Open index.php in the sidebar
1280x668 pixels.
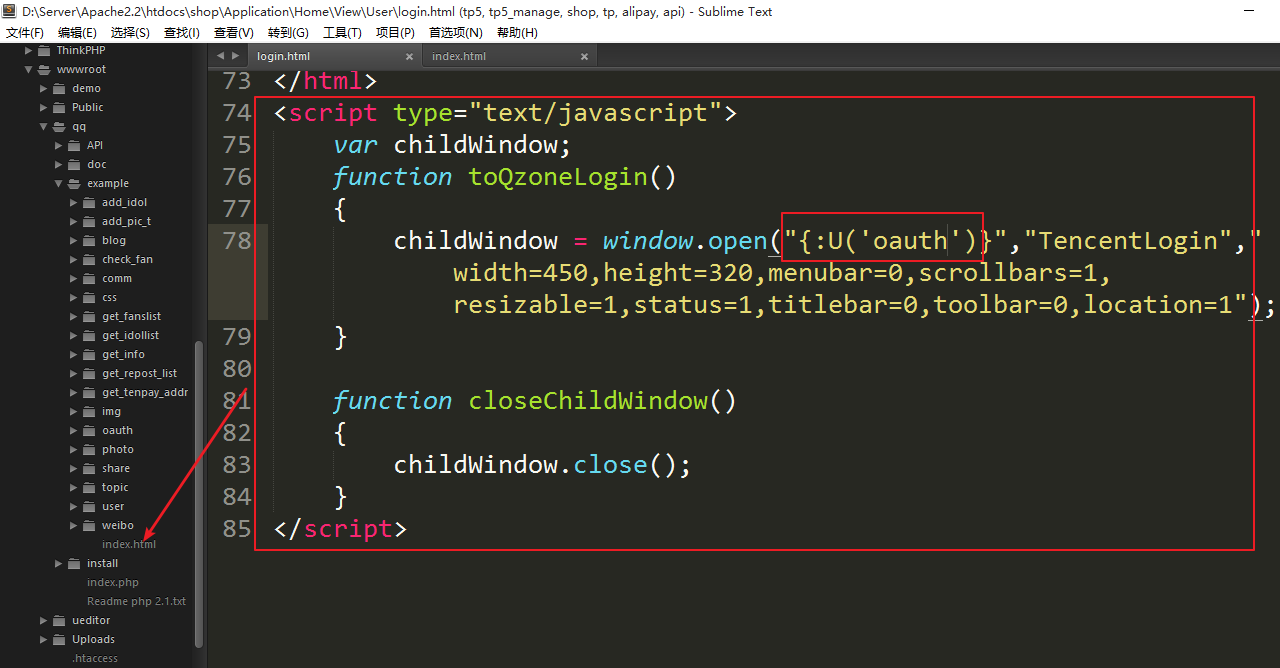pyautogui.click(x=112, y=582)
